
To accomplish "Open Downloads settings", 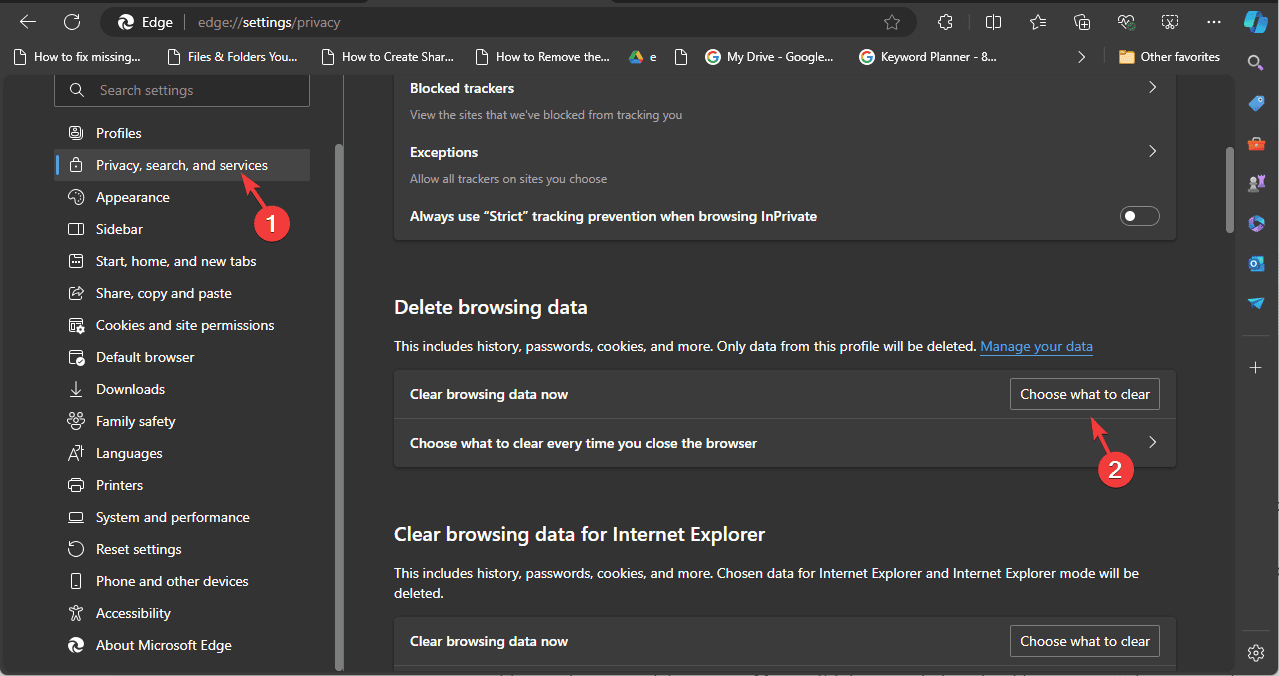I will pyautogui.click(x=182, y=389).
